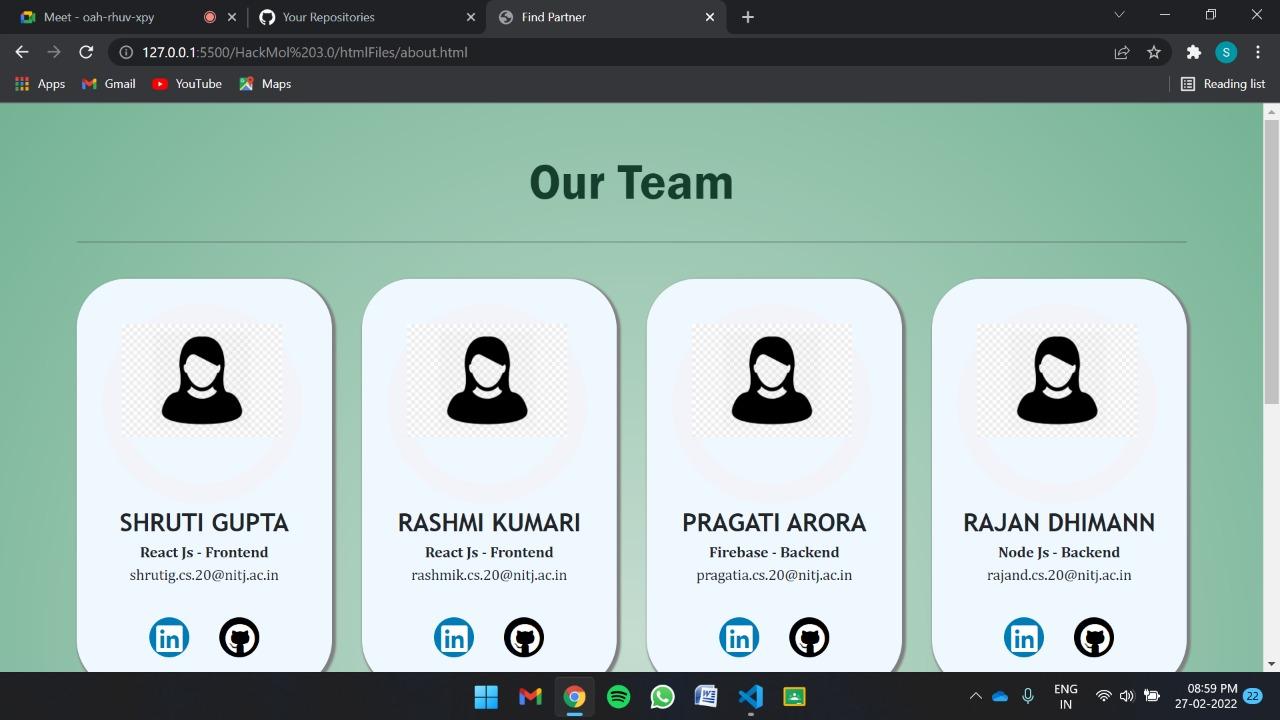Click the microphone icon in system tray
Viewport: 1280px width, 720px height.
(x=1027, y=696)
